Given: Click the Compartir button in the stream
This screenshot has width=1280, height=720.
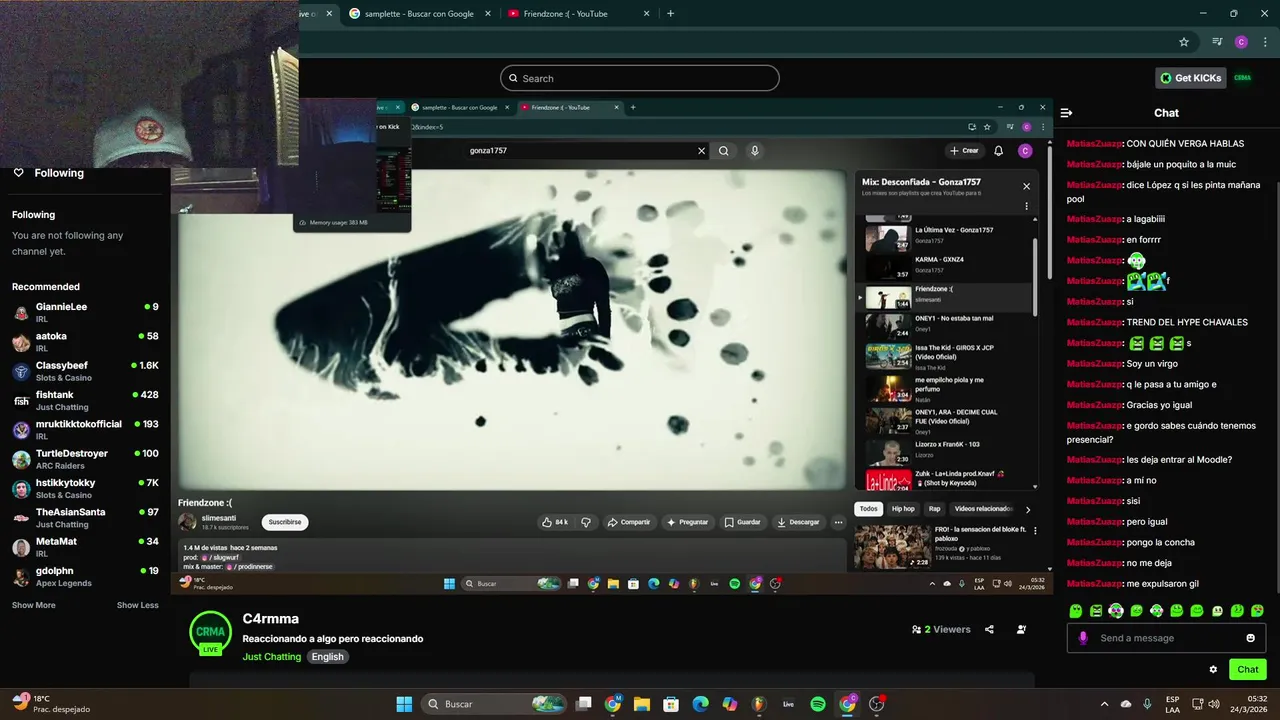Looking at the screenshot, I should click(629, 522).
